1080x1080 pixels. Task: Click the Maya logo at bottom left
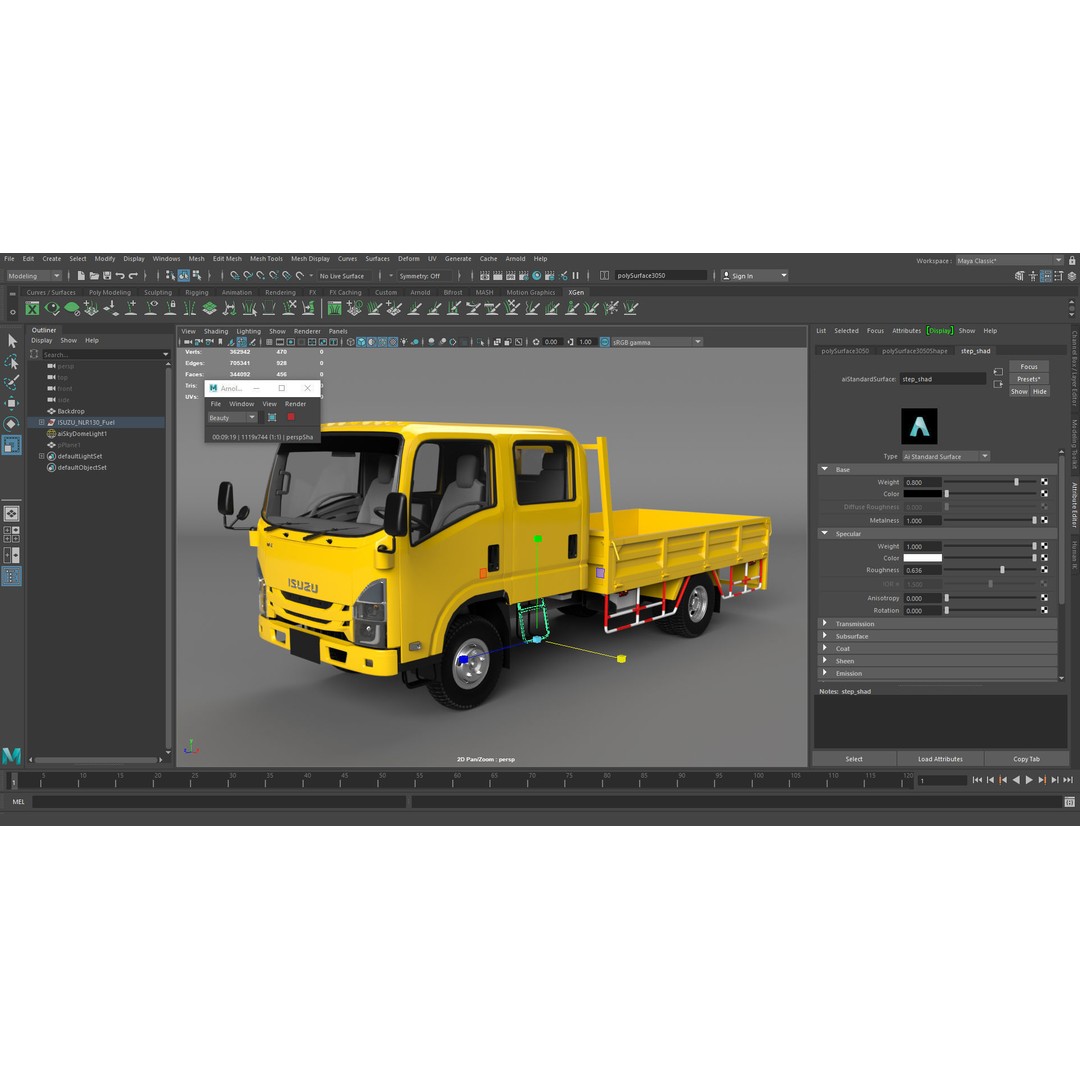[x=12, y=756]
